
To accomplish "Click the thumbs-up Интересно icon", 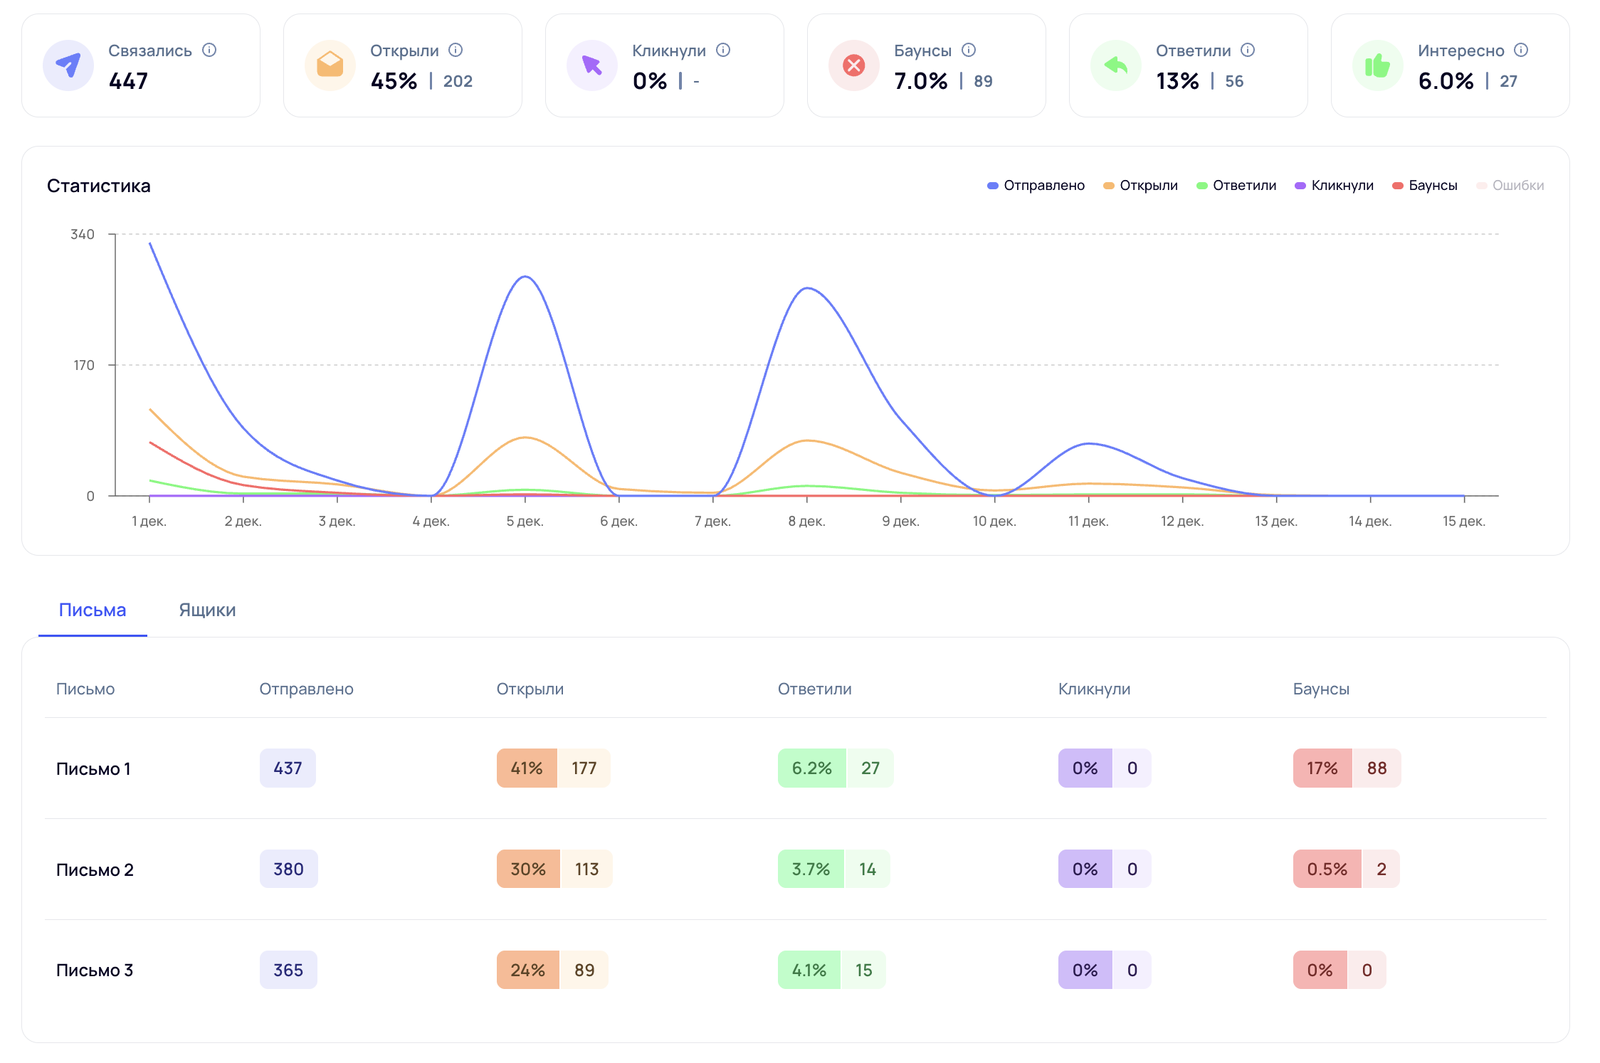I will (x=1378, y=65).
